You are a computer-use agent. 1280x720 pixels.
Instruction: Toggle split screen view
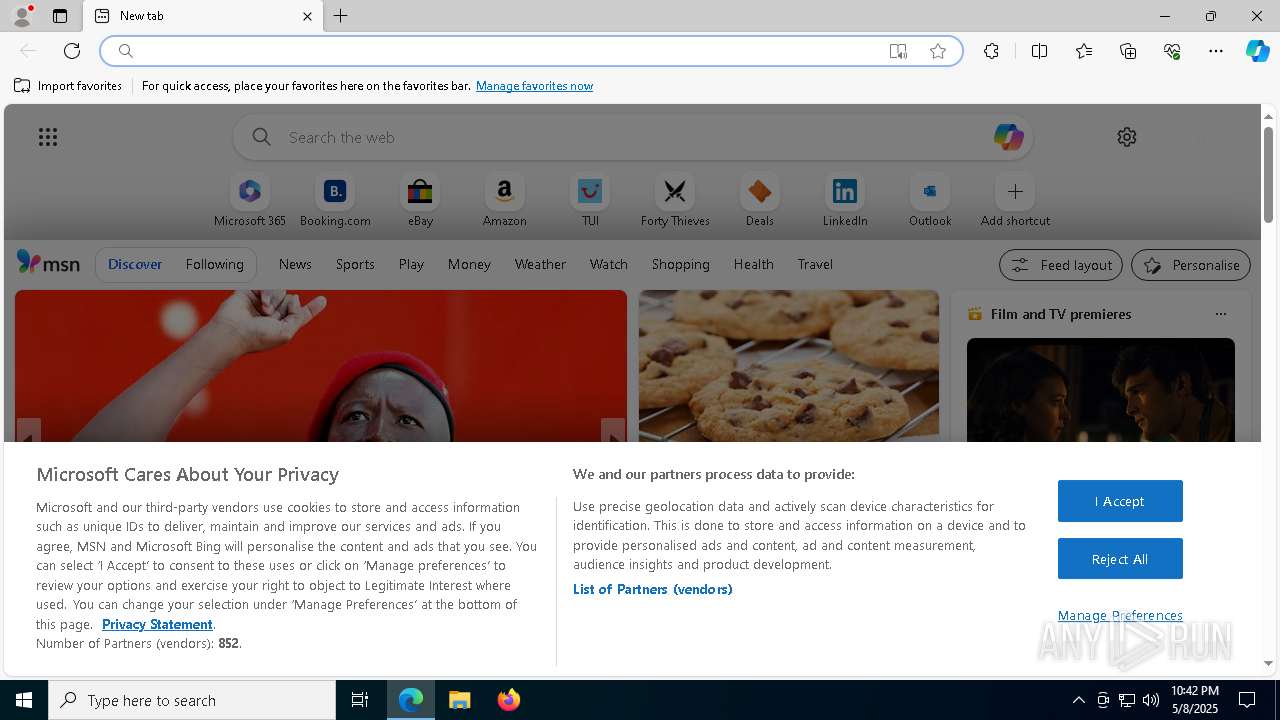tap(1039, 51)
